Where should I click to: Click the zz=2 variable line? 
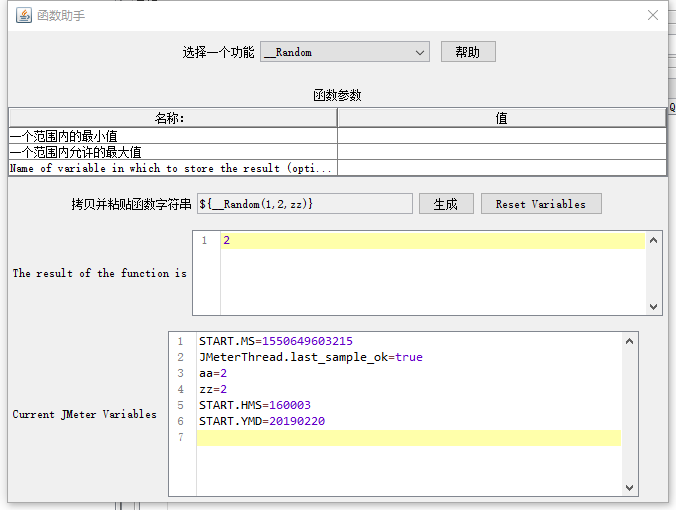(213, 389)
